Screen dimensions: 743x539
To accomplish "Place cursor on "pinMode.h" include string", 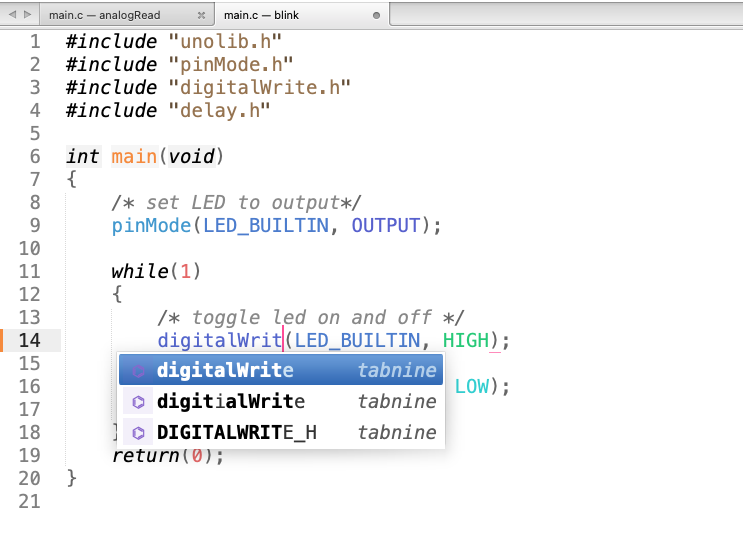I will (231, 64).
